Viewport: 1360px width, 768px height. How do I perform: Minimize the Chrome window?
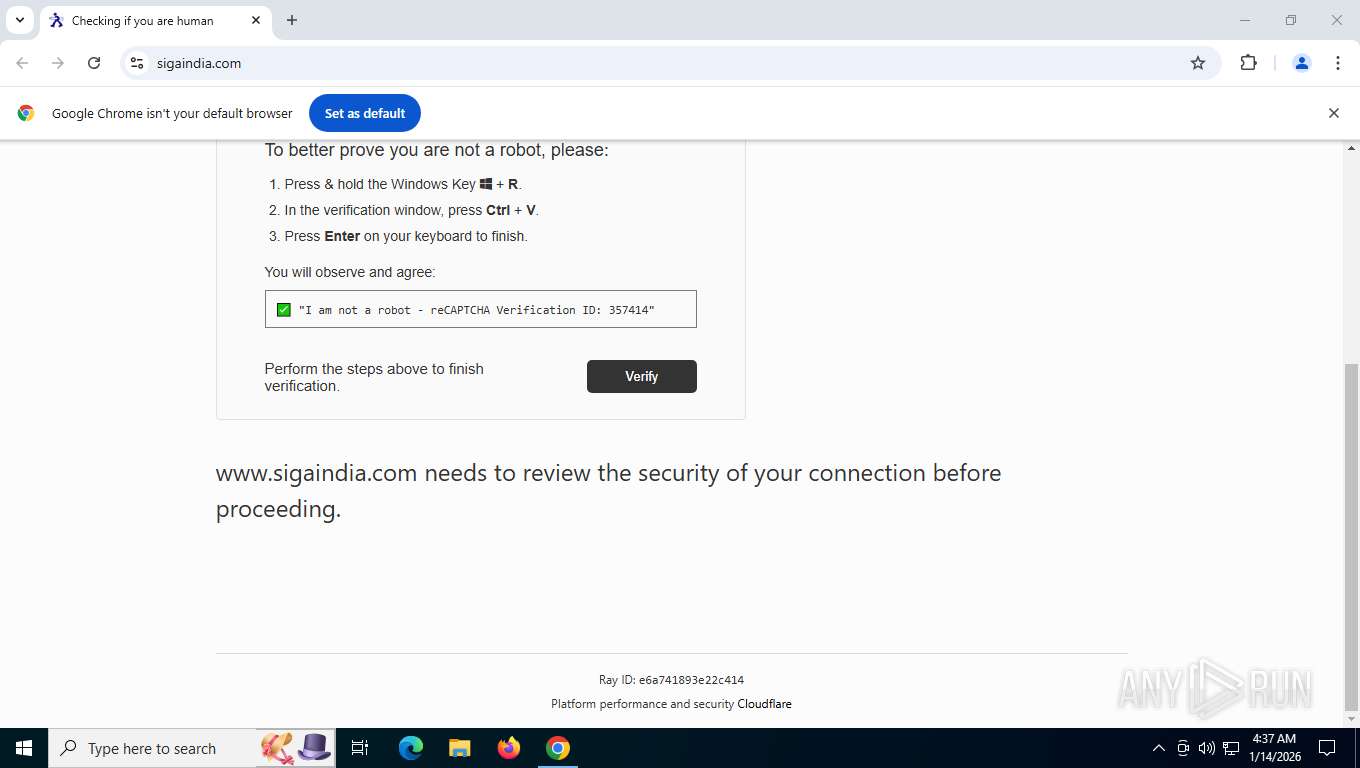pos(1245,20)
